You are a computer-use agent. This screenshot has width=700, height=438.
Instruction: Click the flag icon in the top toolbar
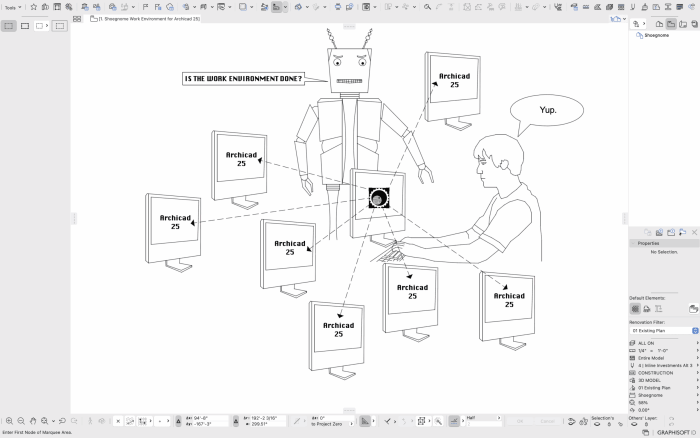[146, 7]
